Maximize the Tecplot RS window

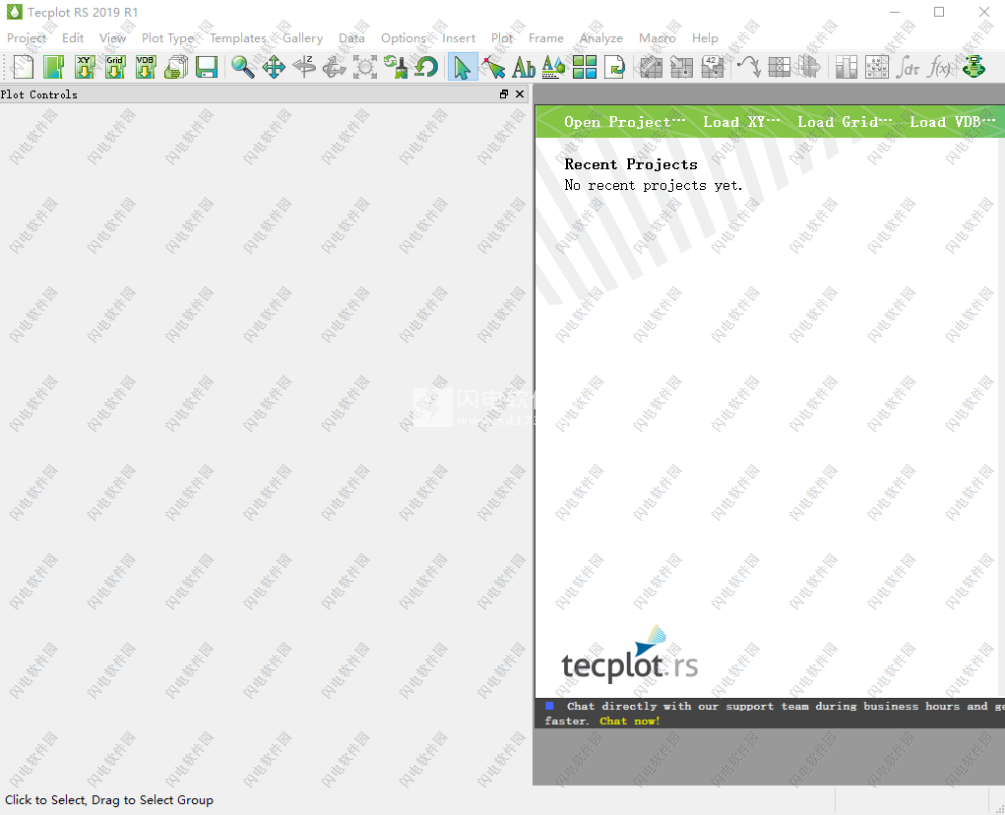(939, 12)
